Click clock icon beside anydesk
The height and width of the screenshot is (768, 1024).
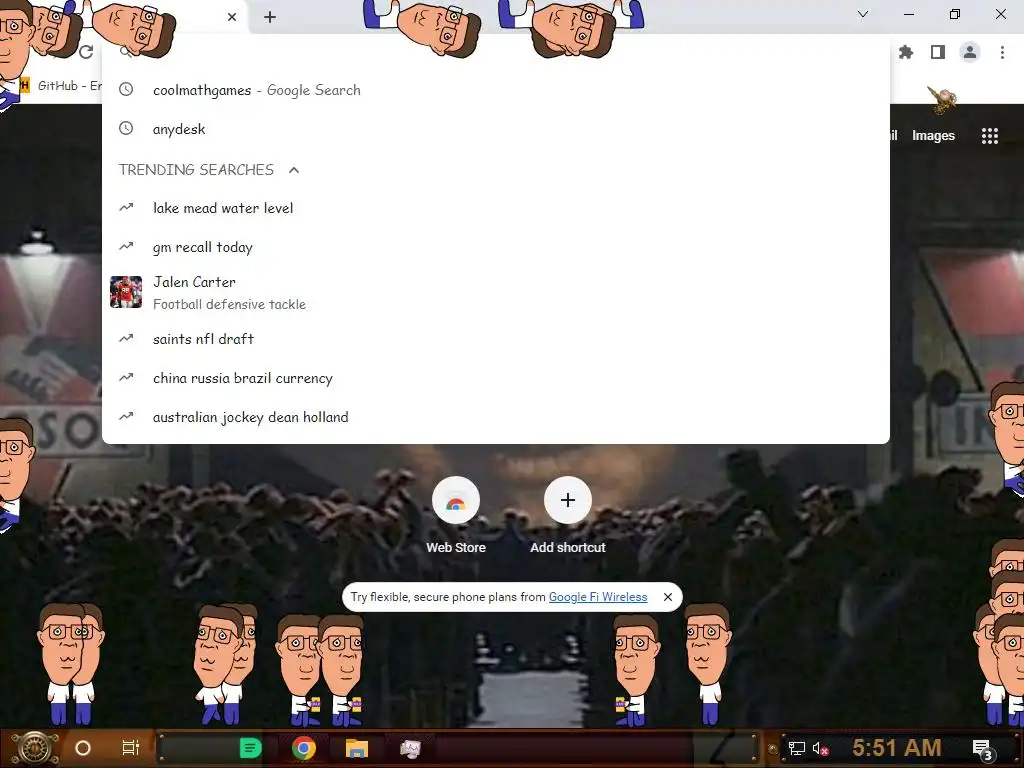point(126,129)
